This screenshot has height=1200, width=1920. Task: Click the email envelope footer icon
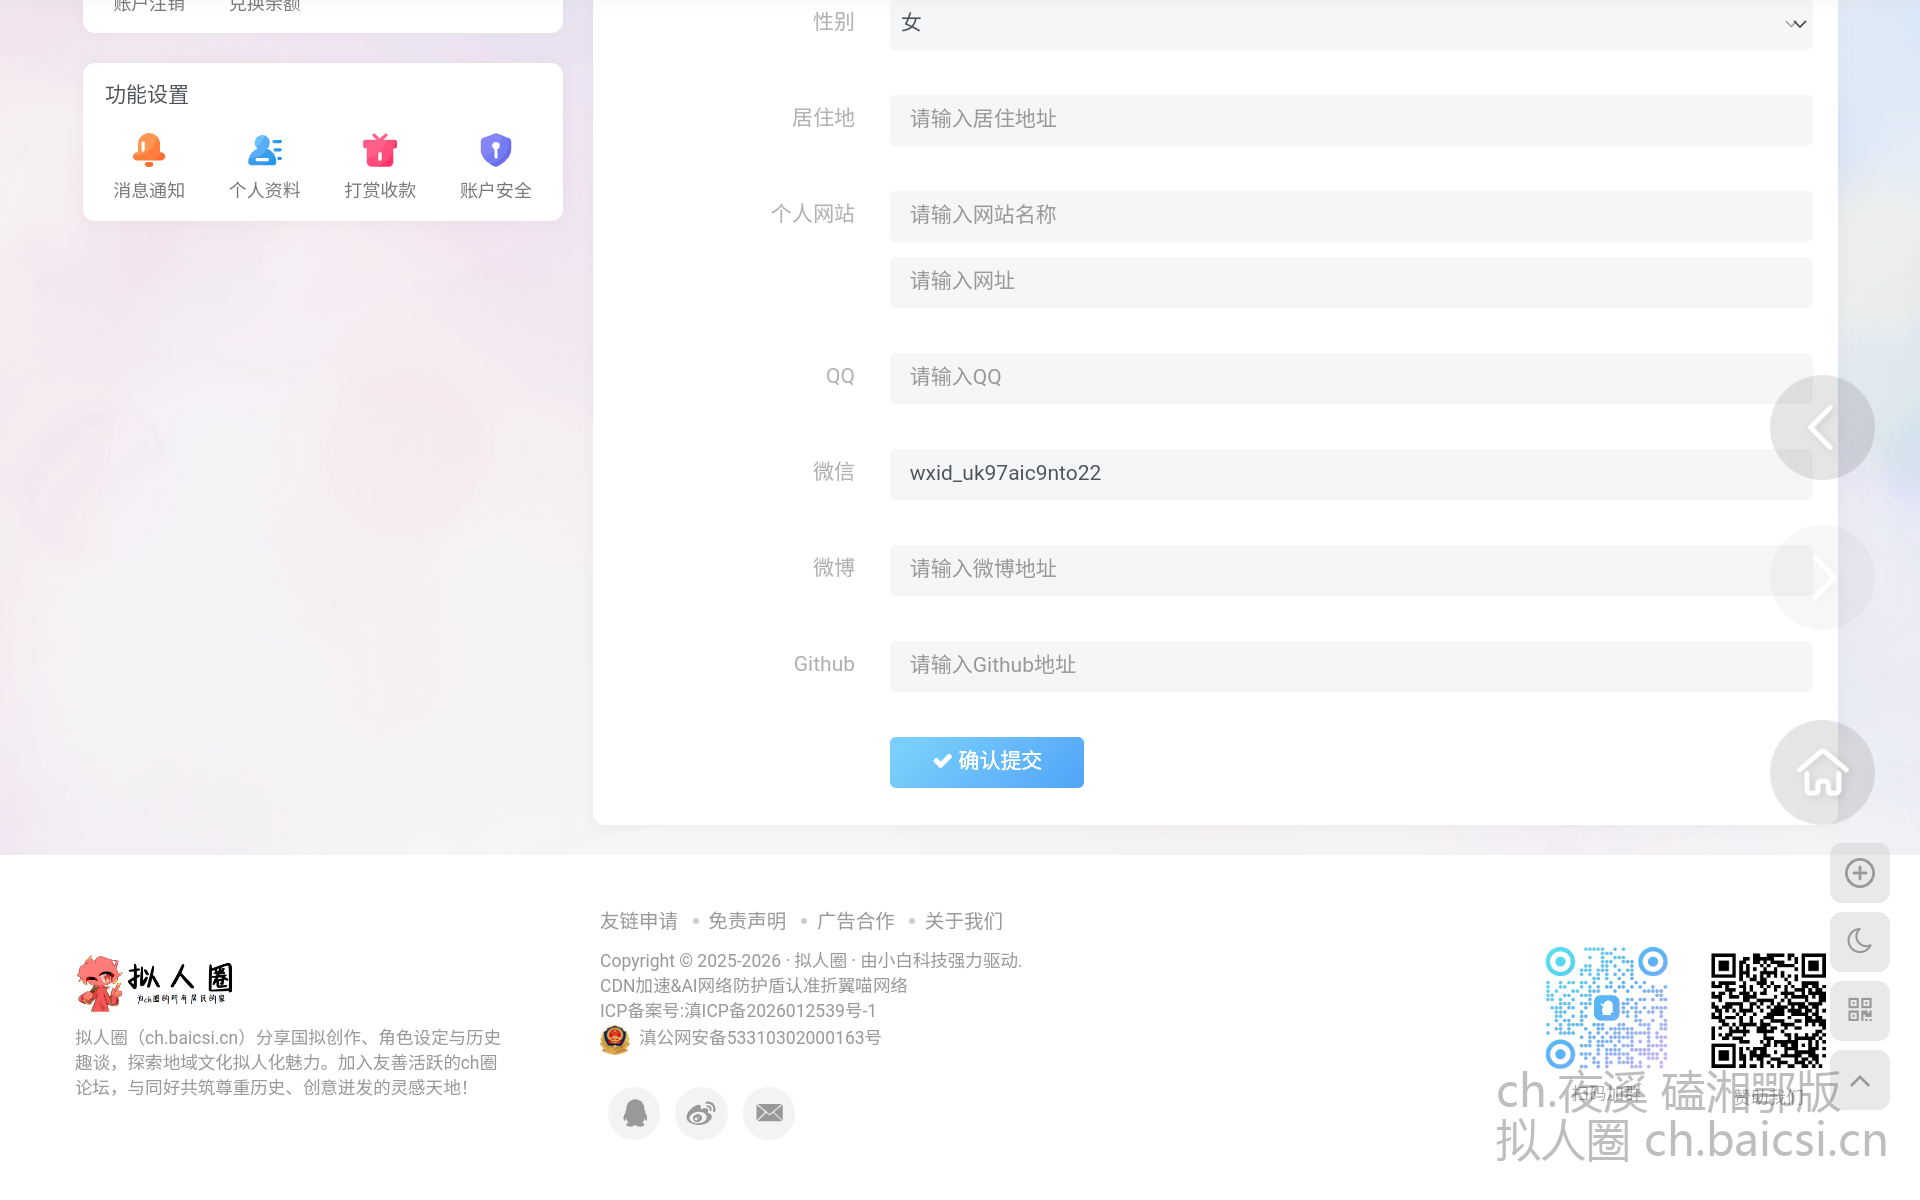tap(769, 1113)
